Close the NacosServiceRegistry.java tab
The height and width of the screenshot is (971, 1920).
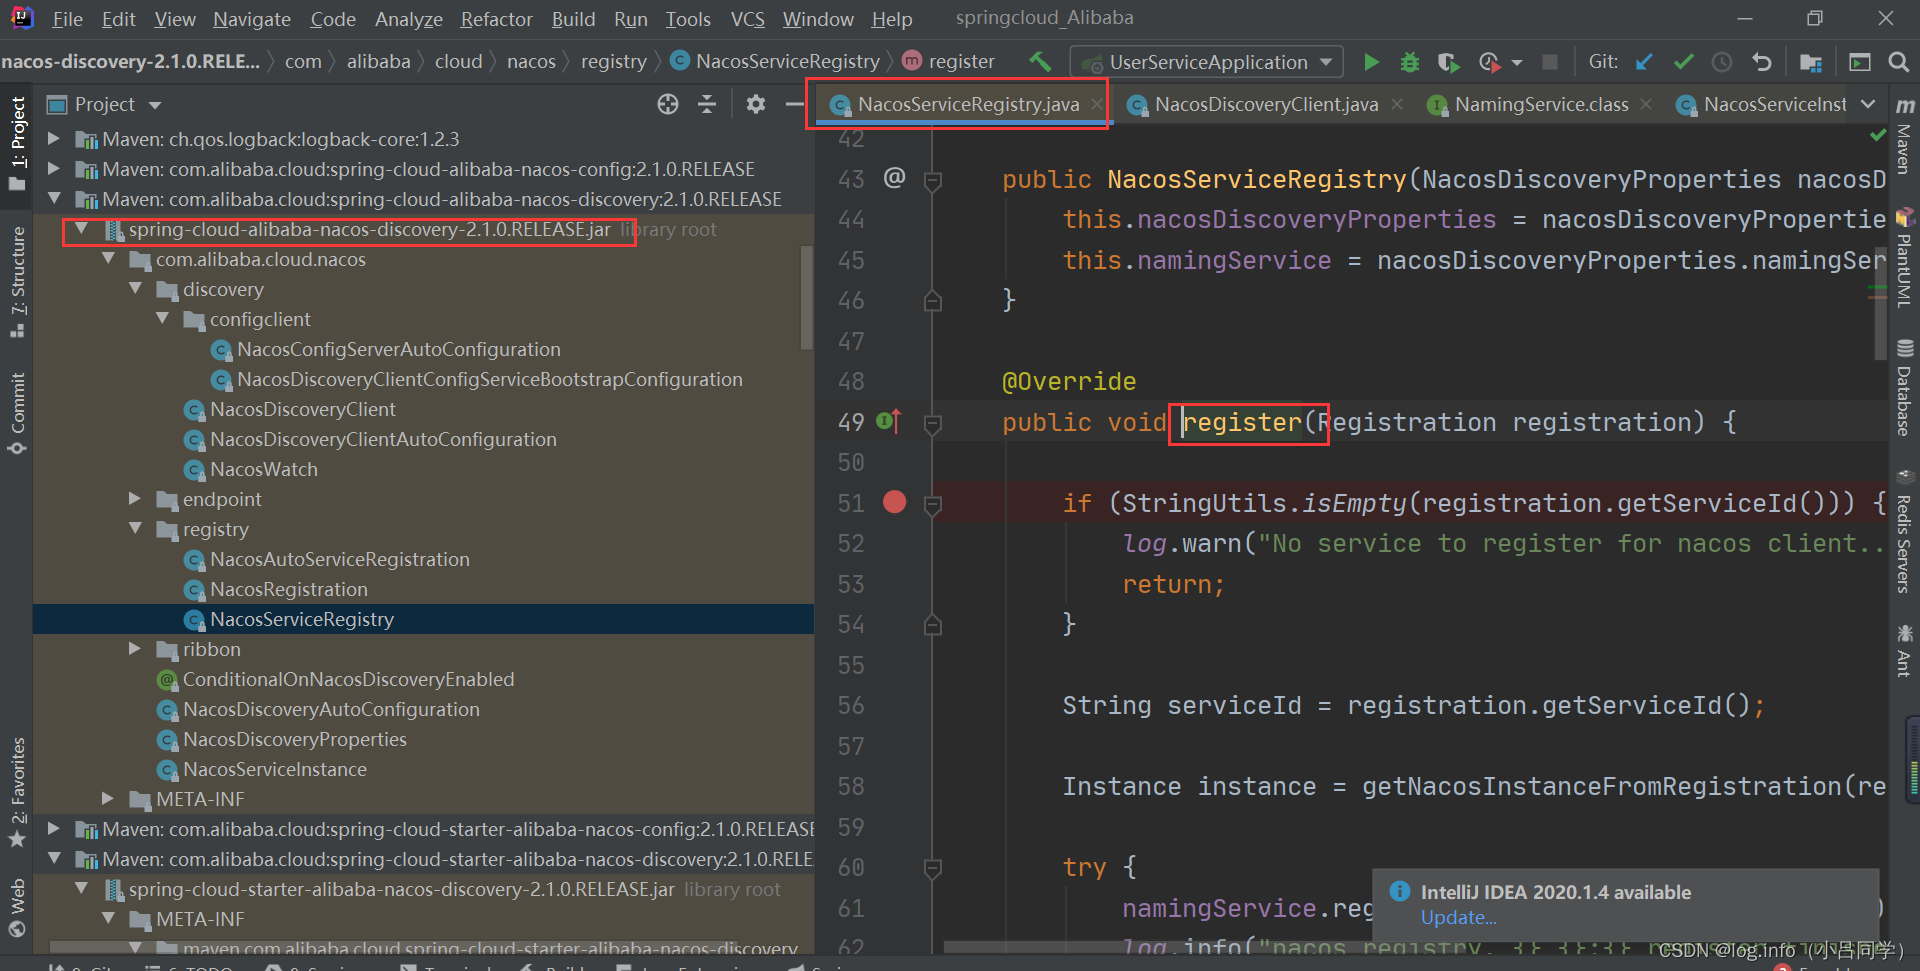1097,104
